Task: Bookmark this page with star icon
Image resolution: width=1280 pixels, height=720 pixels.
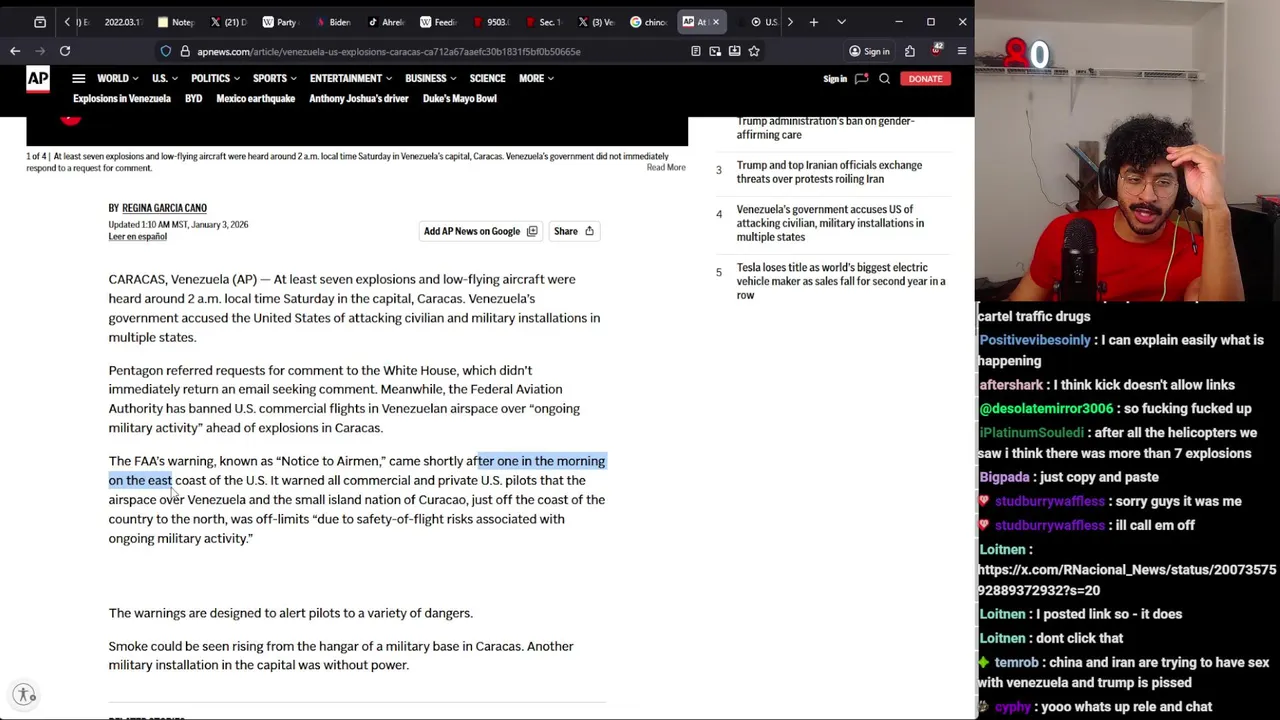Action: point(754,51)
